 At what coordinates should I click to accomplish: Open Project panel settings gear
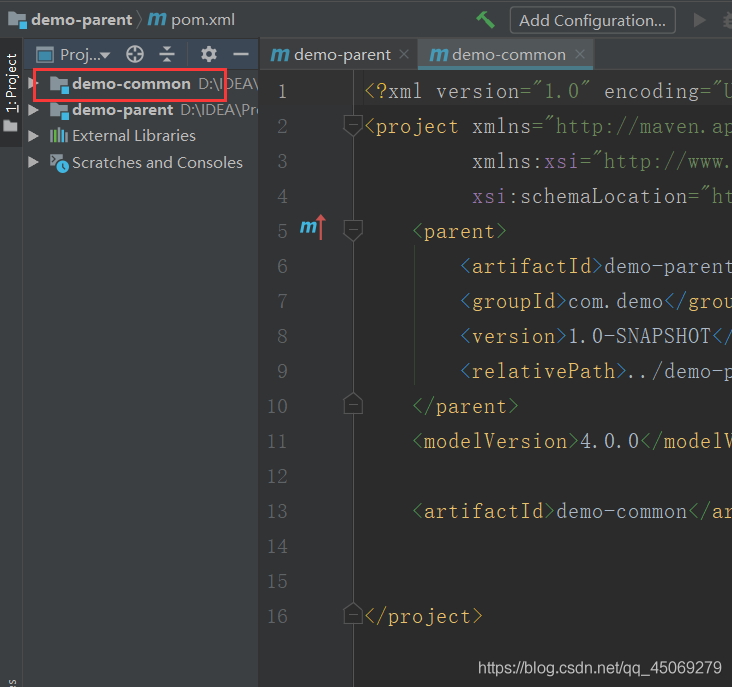click(x=208, y=54)
